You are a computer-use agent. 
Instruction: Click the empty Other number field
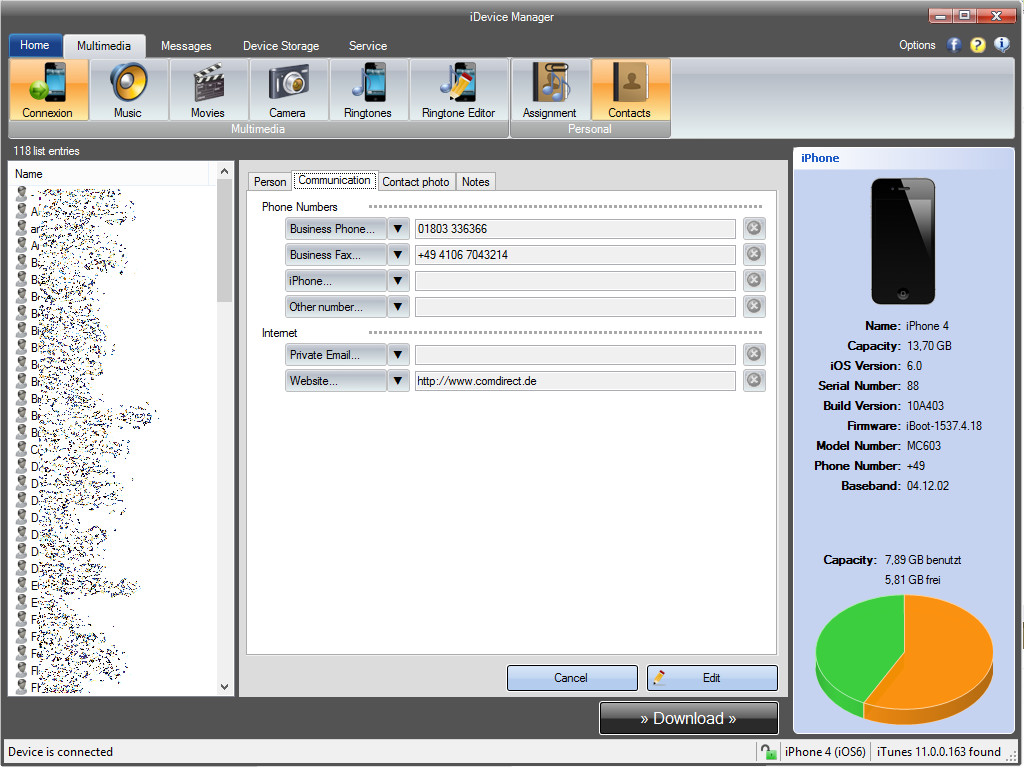tap(575, 307)
